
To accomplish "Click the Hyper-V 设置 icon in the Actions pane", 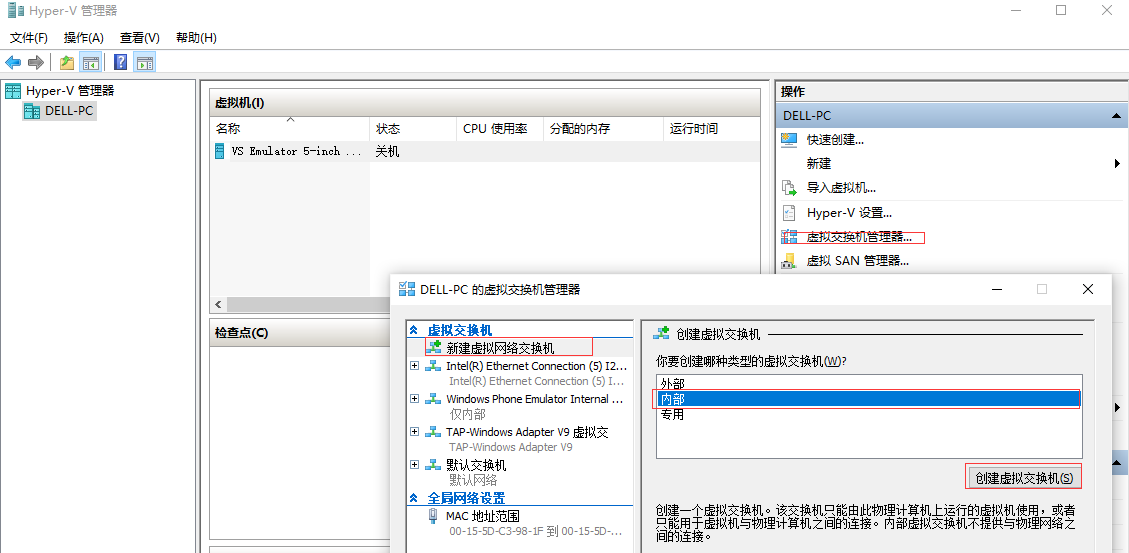I will (789, 213).
